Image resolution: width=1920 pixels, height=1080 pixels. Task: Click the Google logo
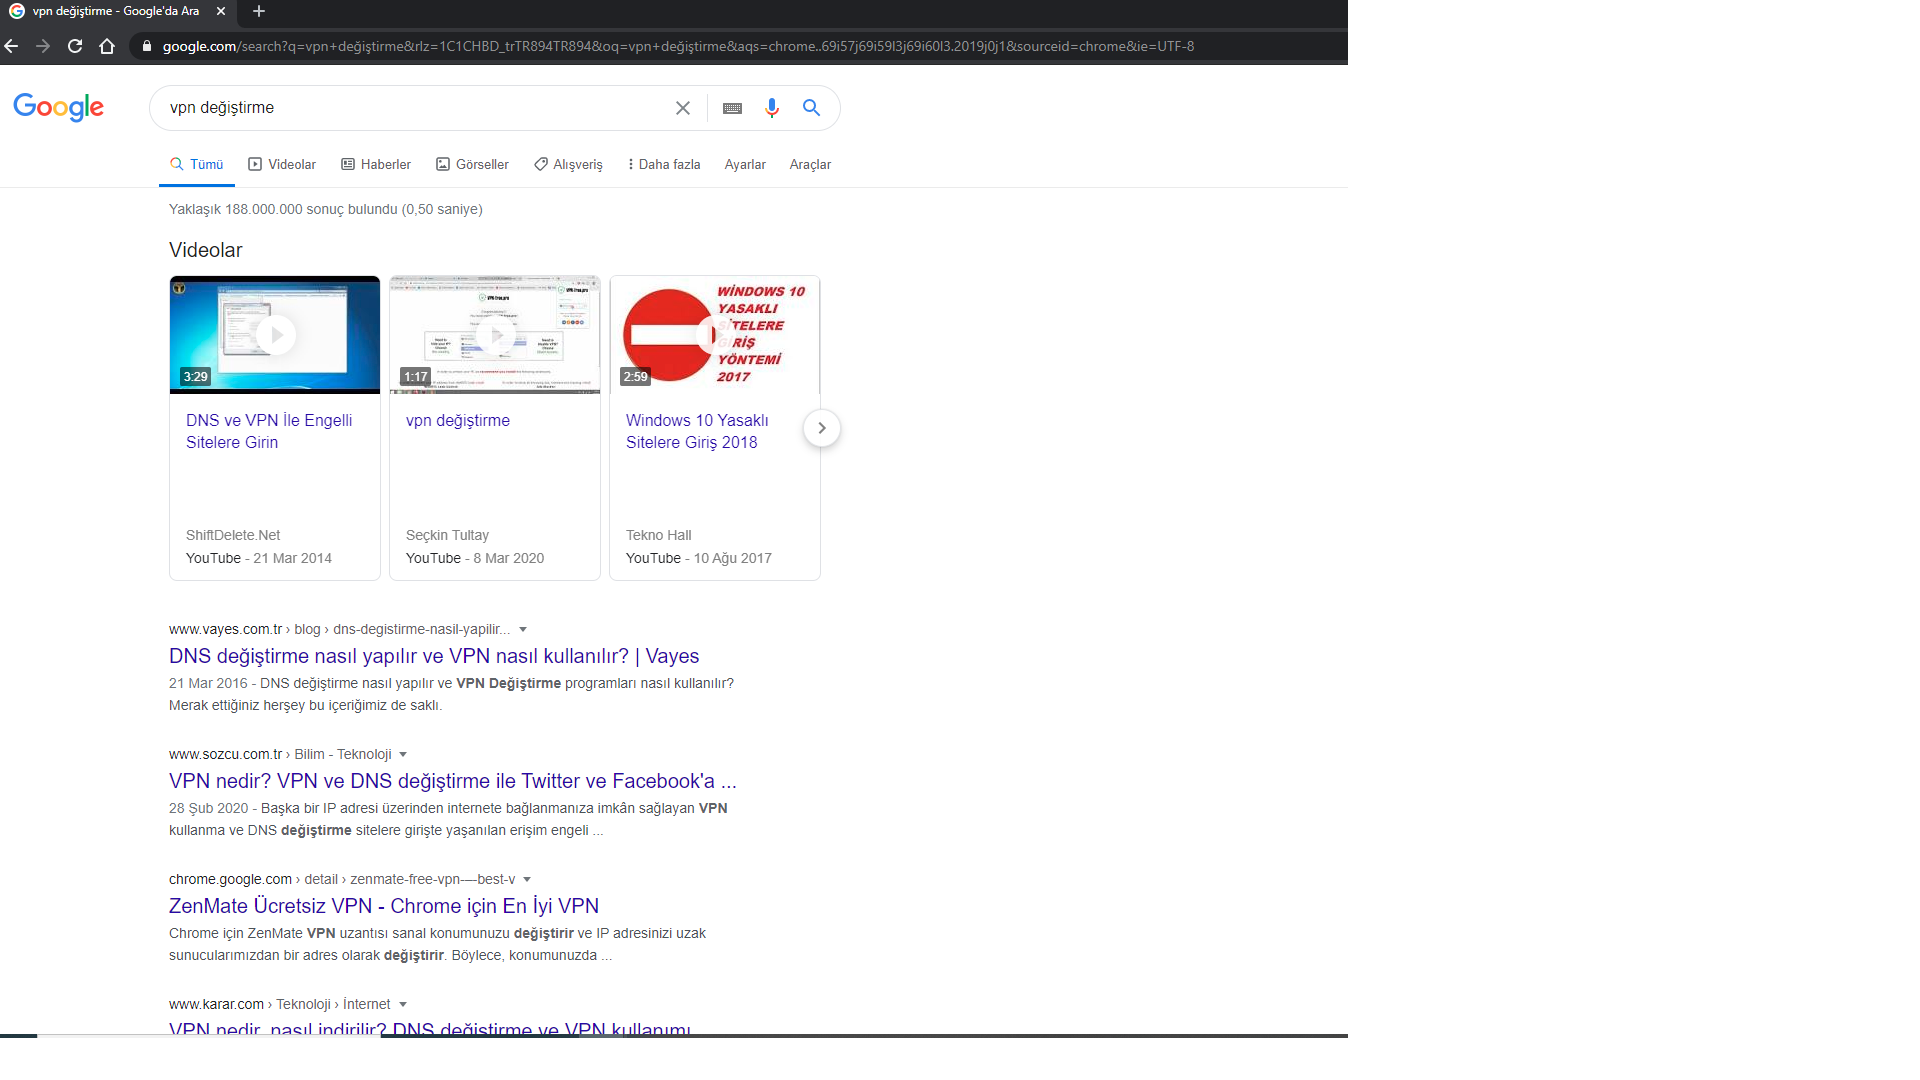tap(59, 107)
